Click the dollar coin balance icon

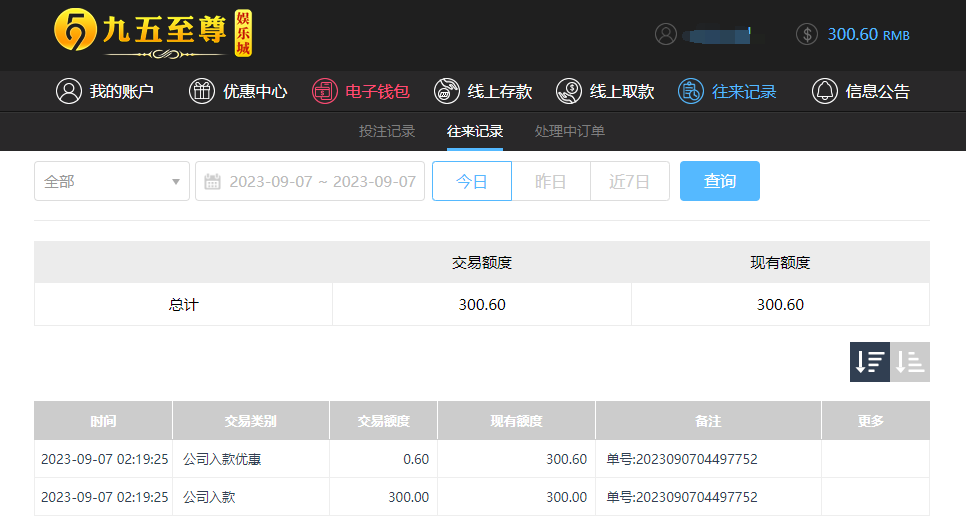(806, 34)
